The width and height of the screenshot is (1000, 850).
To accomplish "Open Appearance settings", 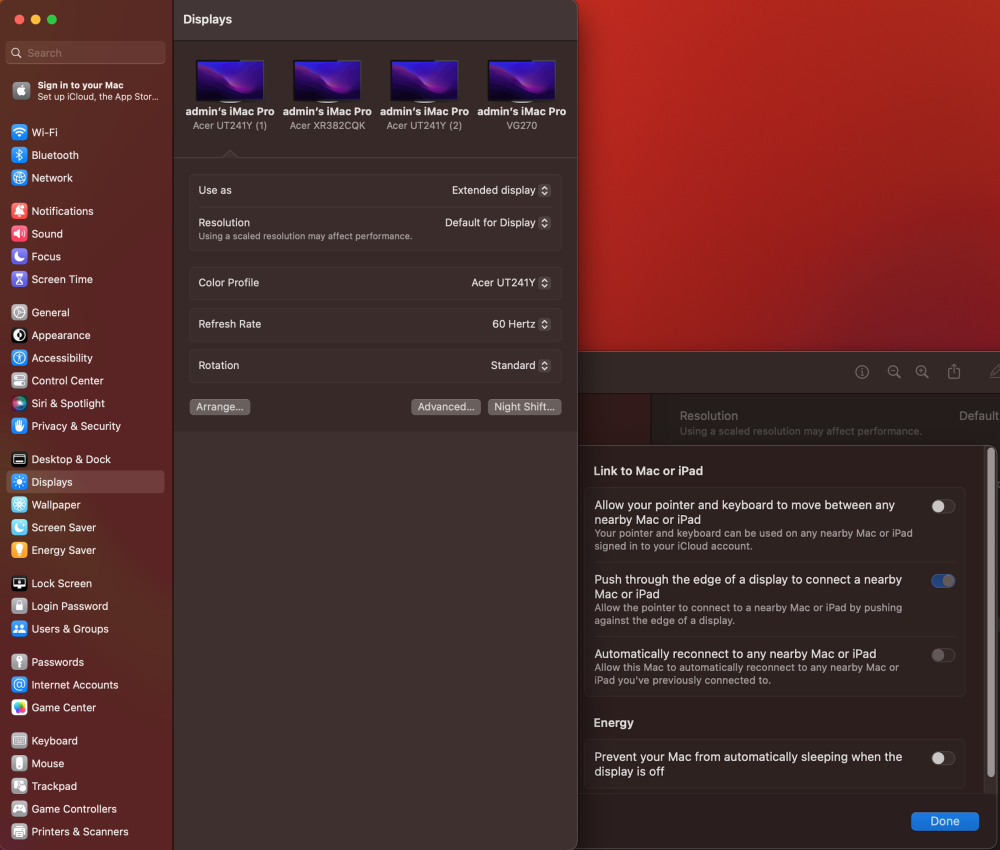I will [x=85, y=335].
